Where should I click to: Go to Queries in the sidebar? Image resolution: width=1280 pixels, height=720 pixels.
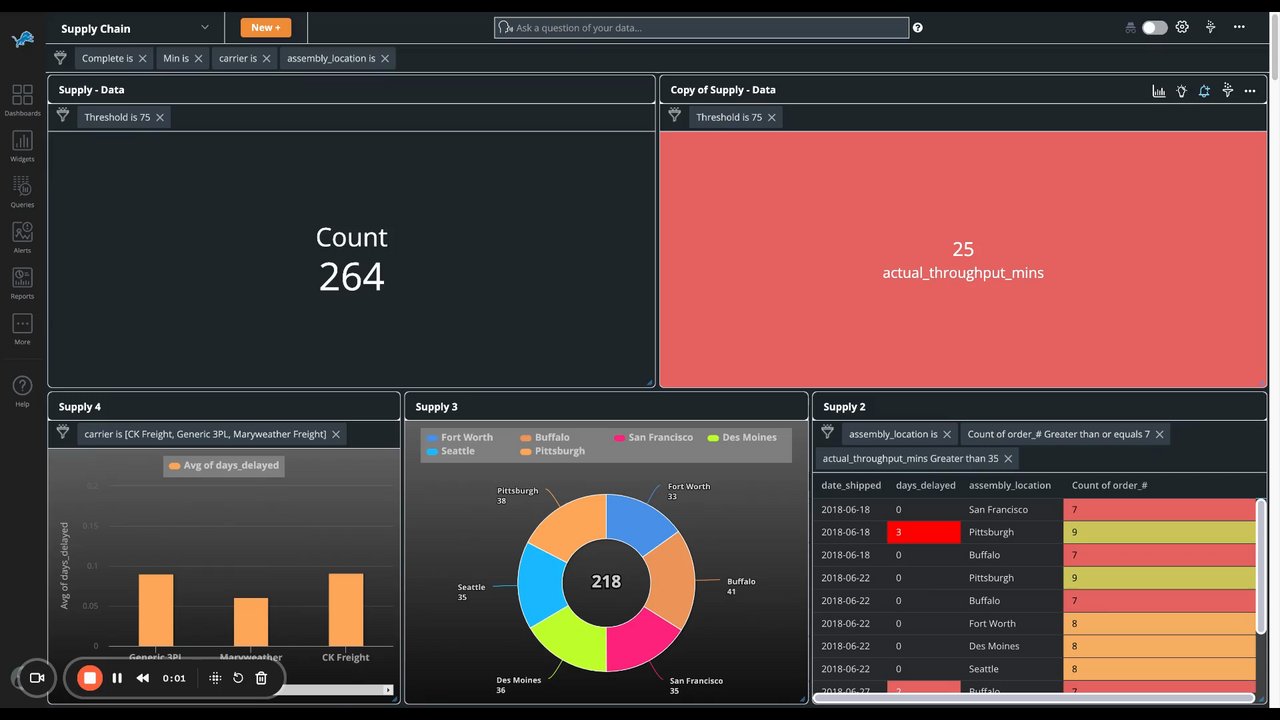(x=22, y=192)
